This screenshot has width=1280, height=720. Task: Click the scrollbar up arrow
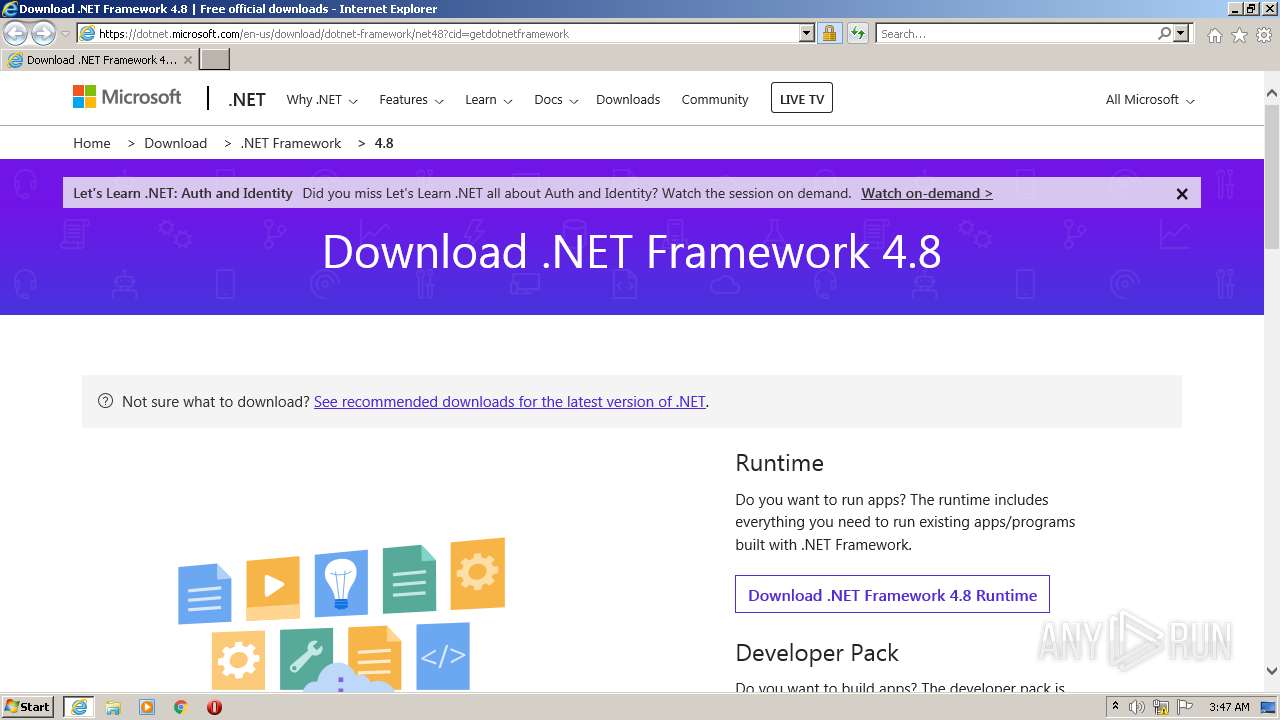[x=1272, y=94]
